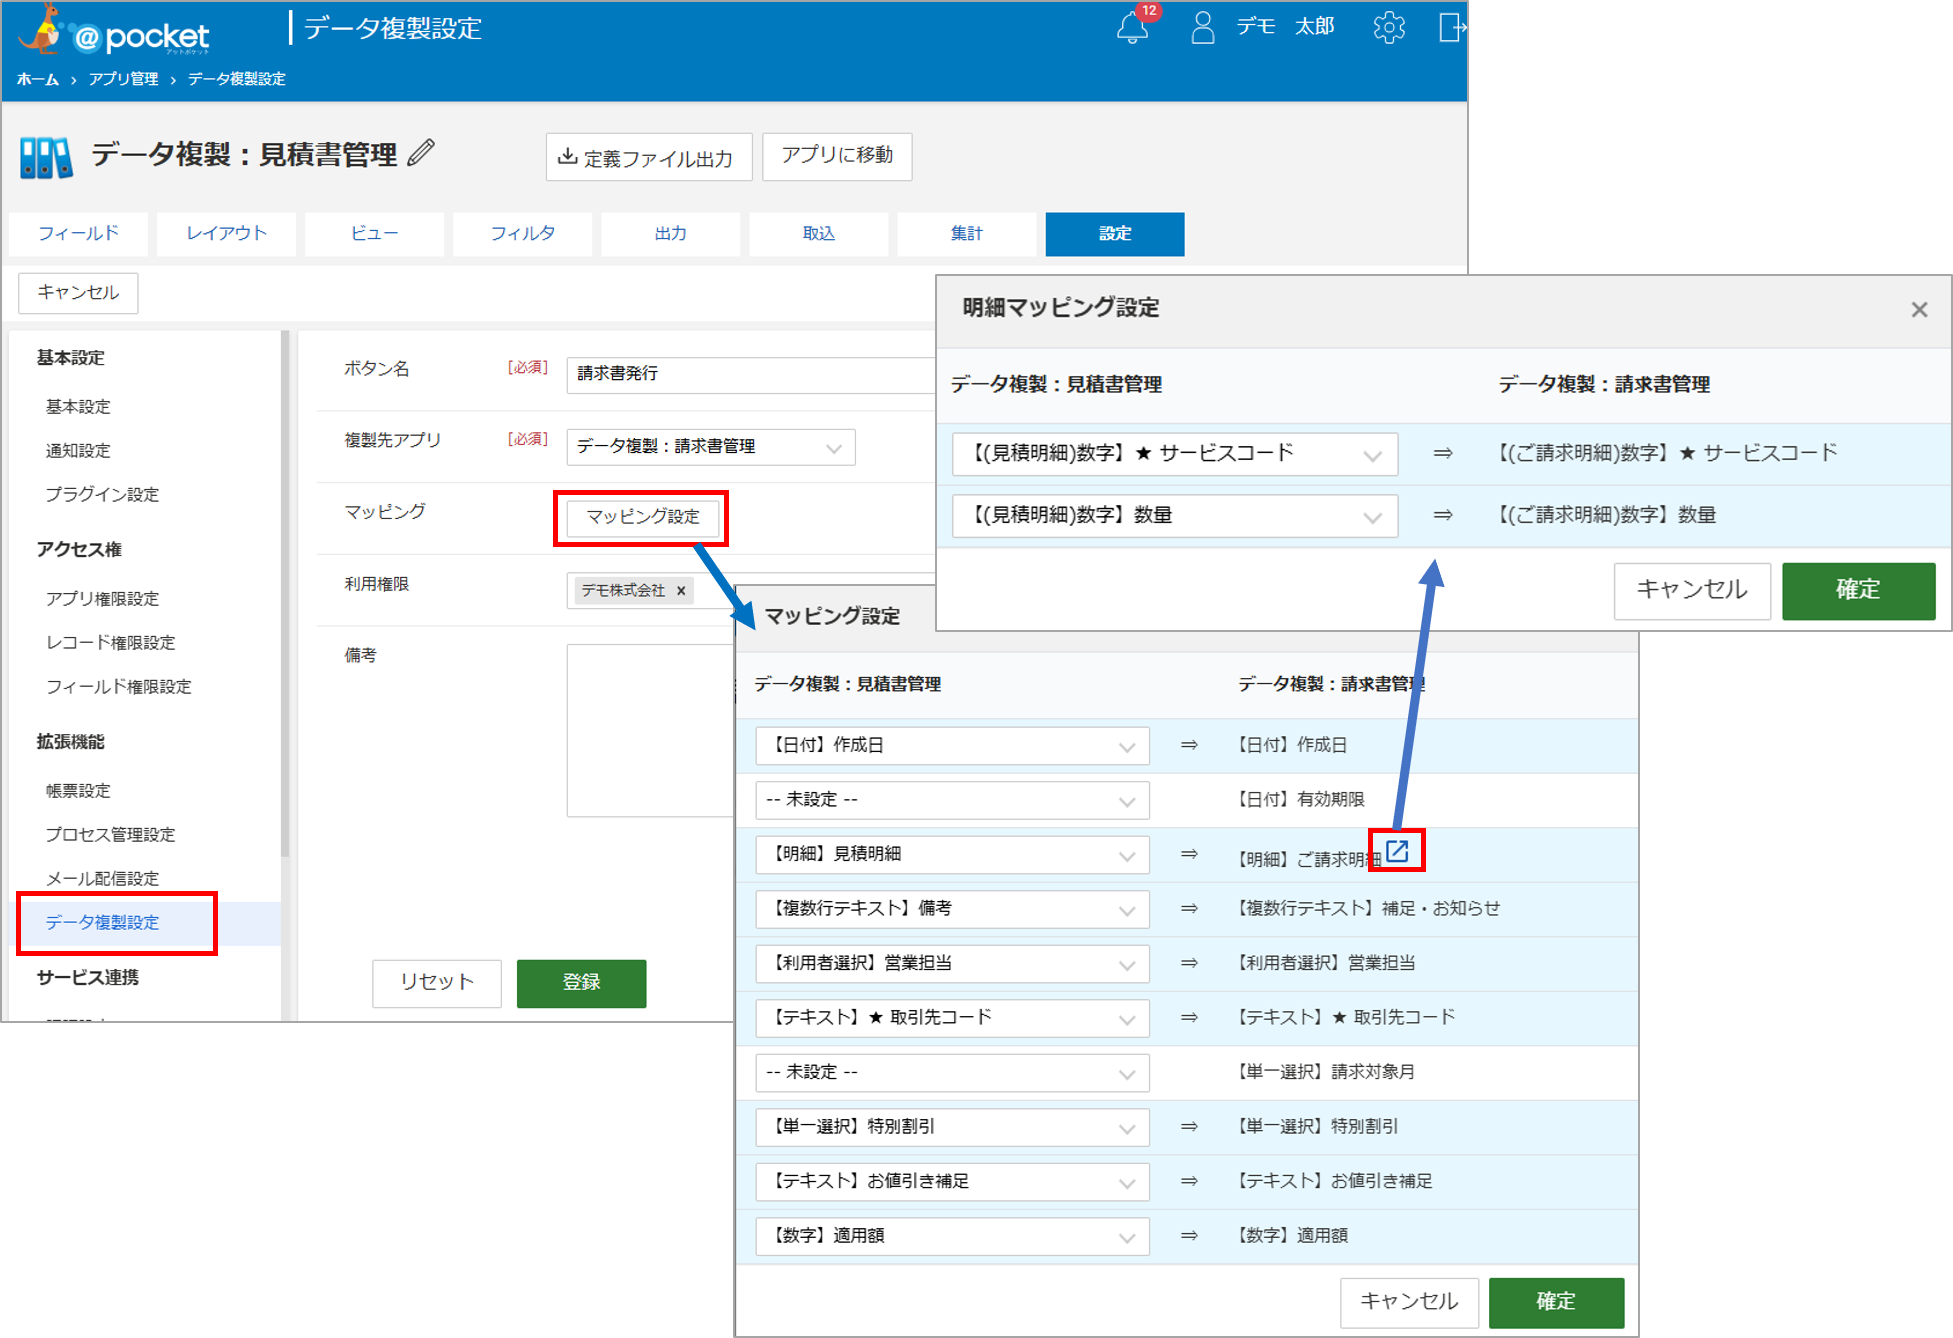The image size is (1953, 1338).
Task: Open プラグイン設定 in the sidebar
Action: 102,495
